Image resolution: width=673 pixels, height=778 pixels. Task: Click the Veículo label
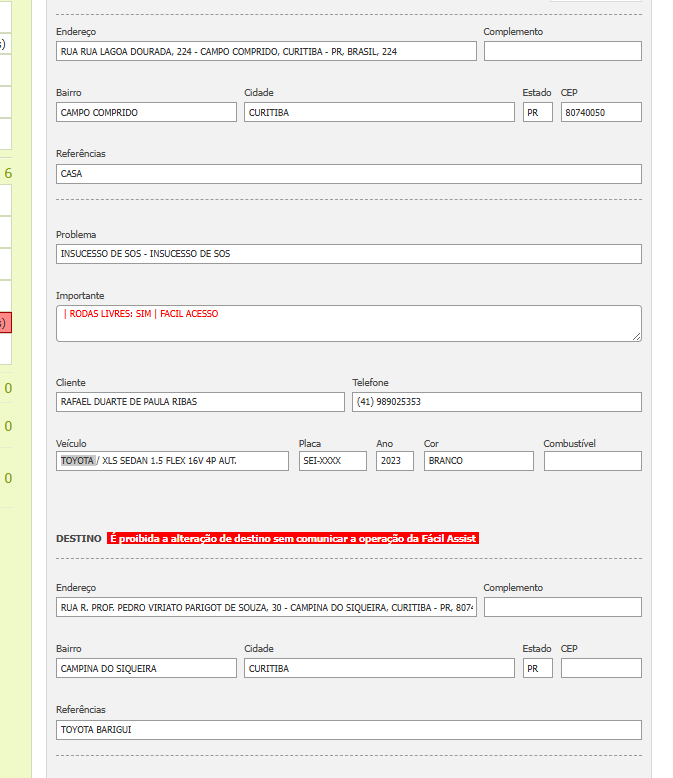[x=71, y=444]
